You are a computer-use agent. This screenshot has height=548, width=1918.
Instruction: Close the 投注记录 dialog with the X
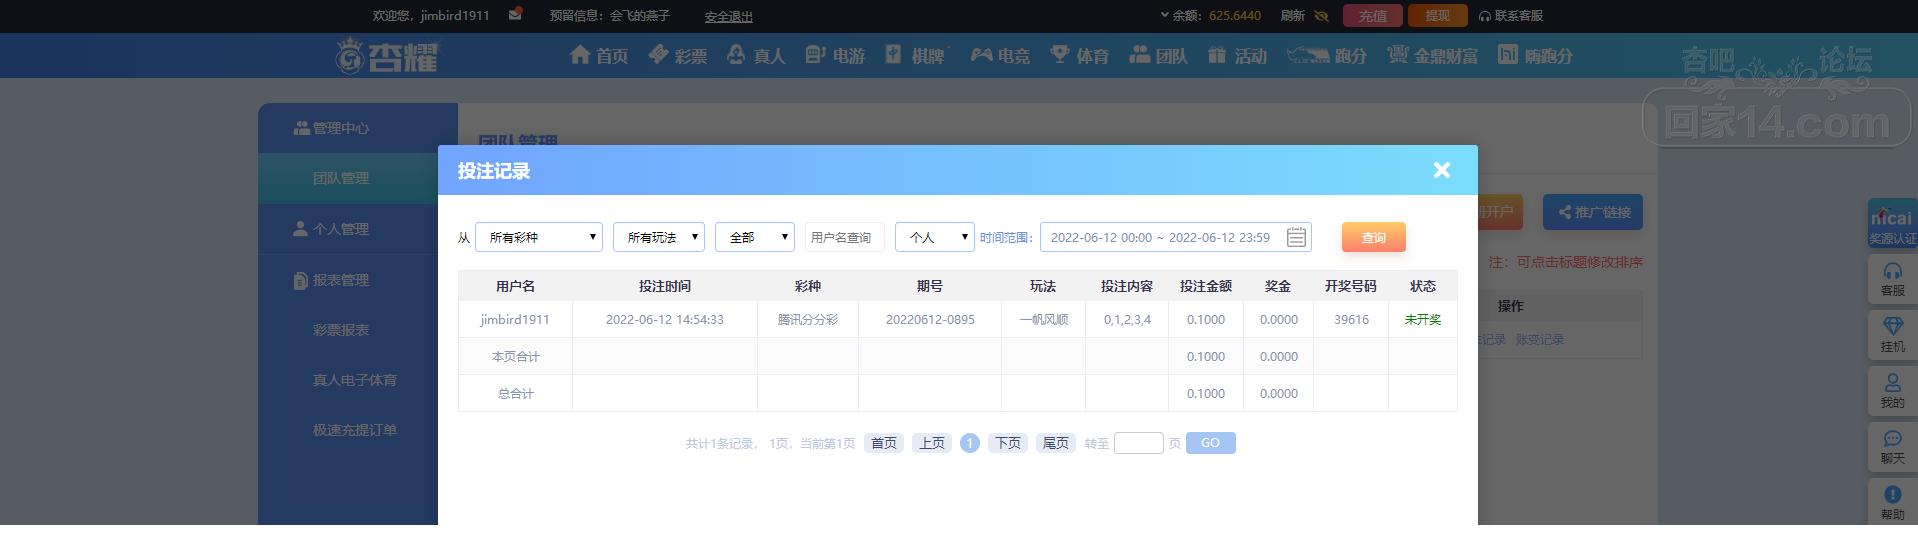point(1441,170)
